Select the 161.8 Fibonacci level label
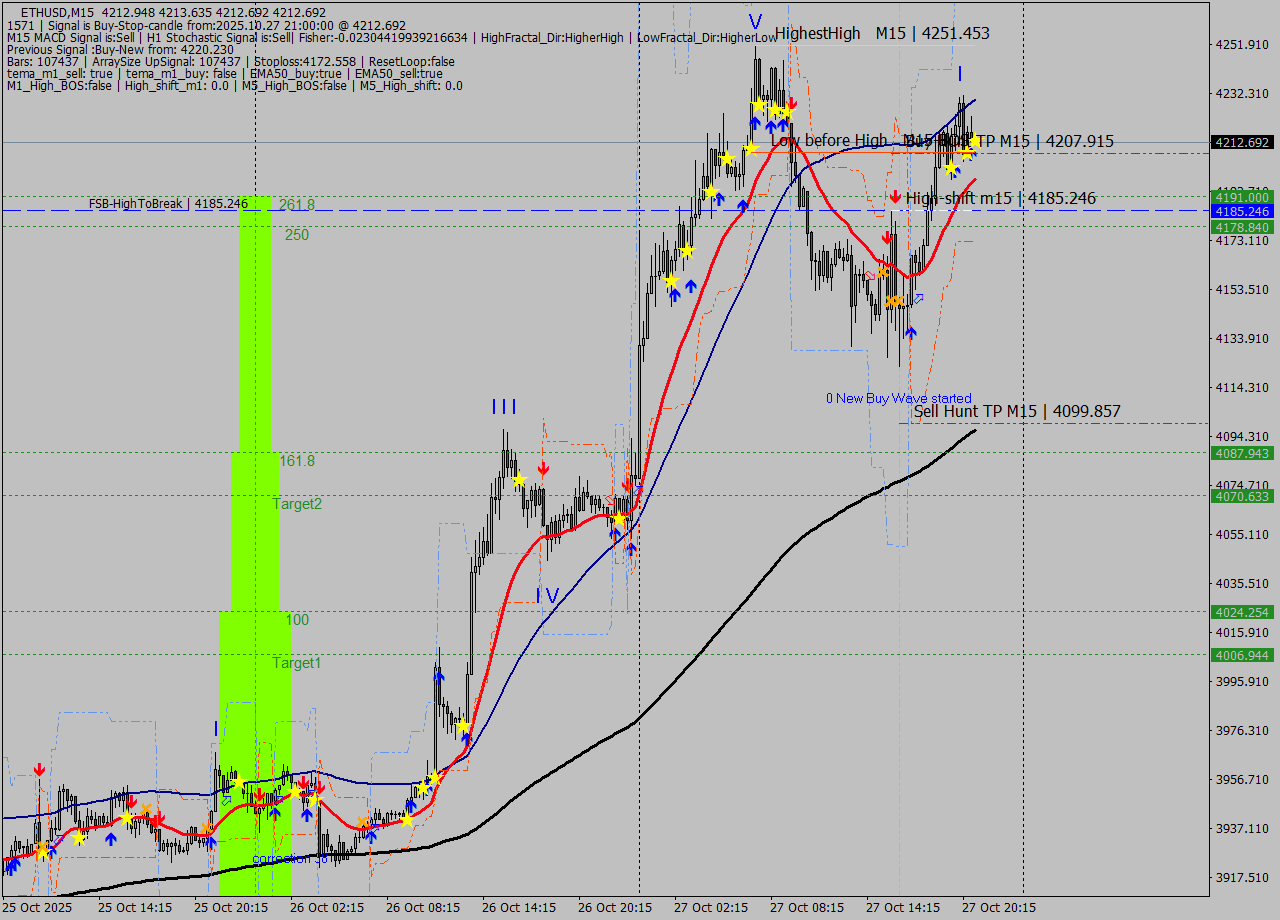 [x=297, y=461]
